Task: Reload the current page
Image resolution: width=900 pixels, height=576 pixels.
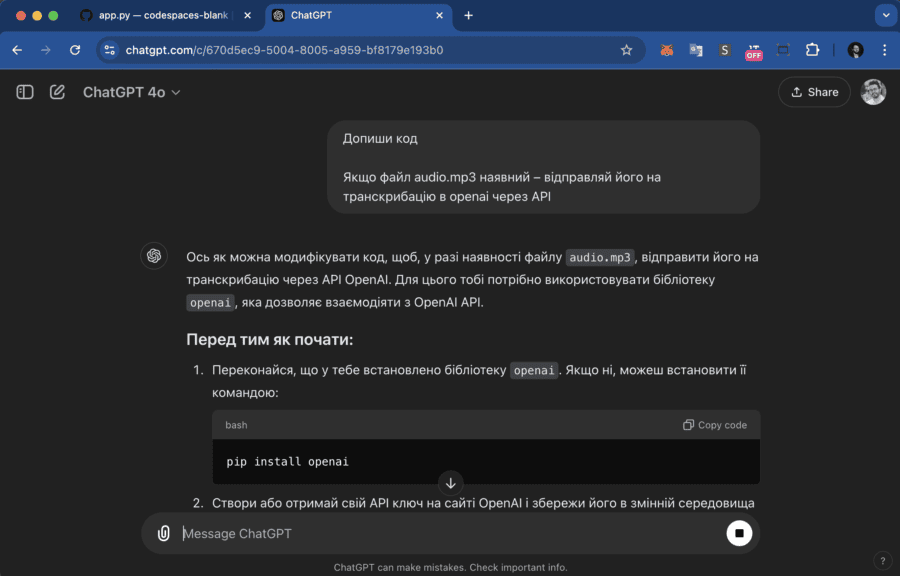Action: (75, 50)
